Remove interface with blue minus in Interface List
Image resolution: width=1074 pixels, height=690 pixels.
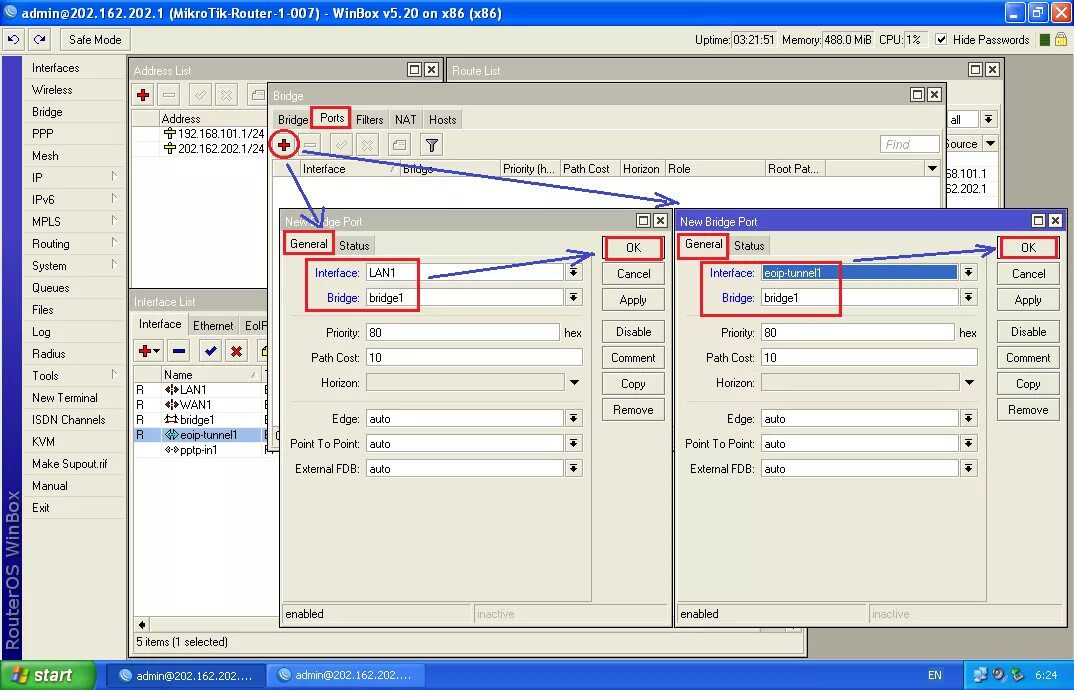tap(179, 351)
